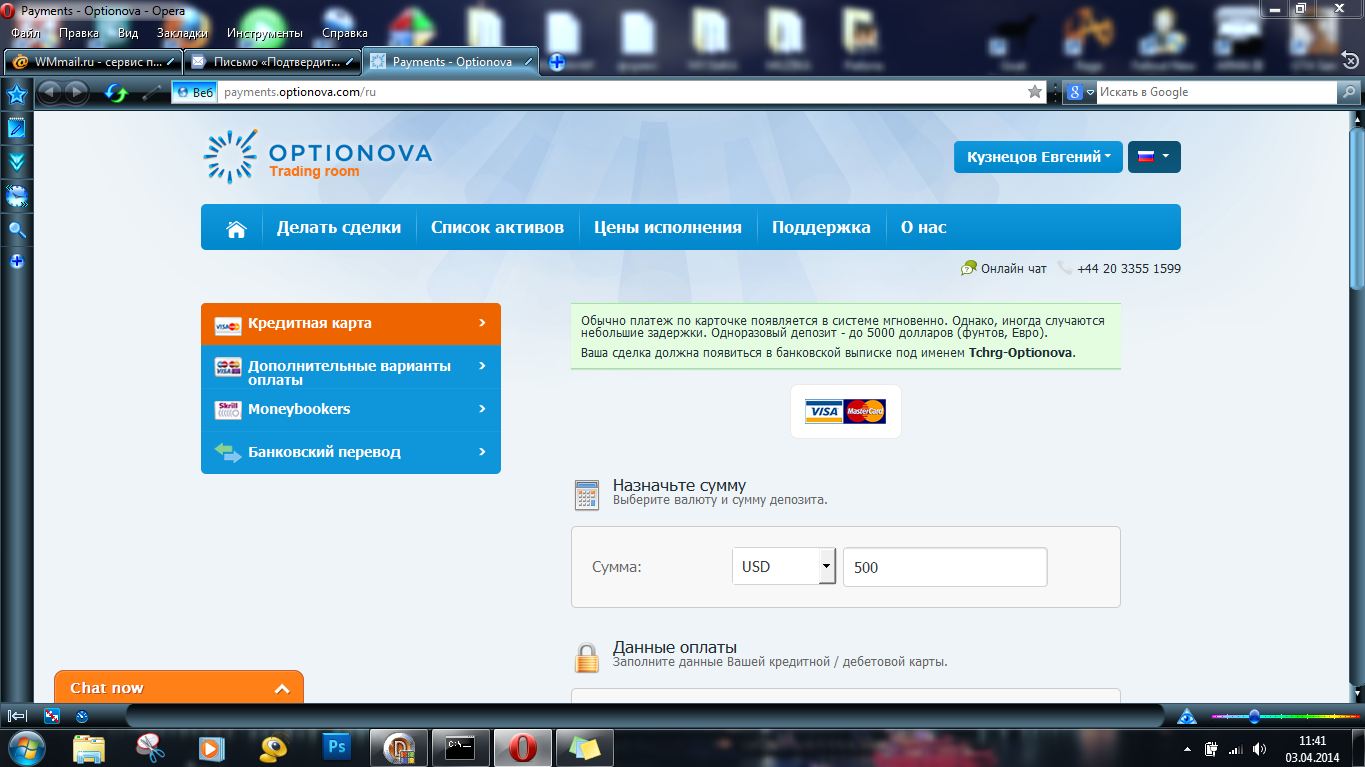1365x767 pixels.
Task: Go back with the browser Back arrow
Action: 49,92
